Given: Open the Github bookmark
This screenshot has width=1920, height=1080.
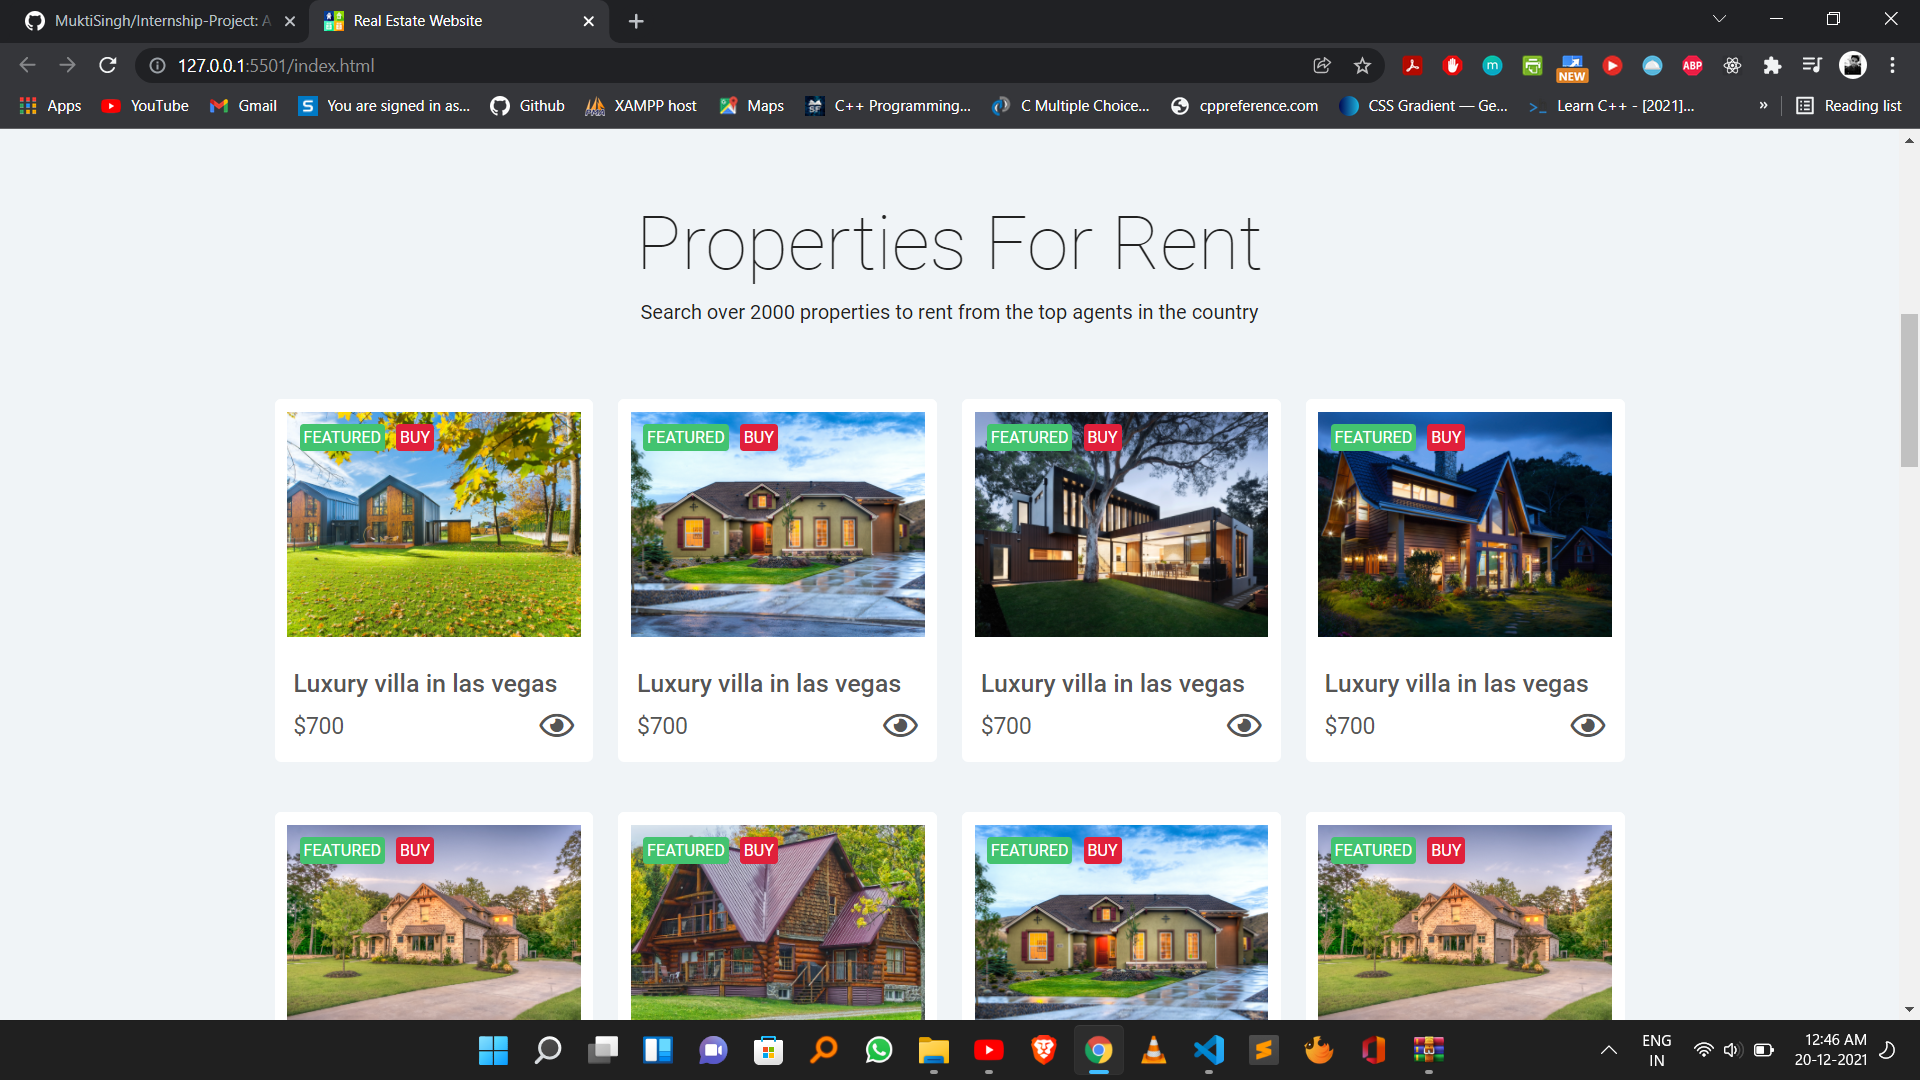Looking at the screenshot, I should tap(528, 106).
